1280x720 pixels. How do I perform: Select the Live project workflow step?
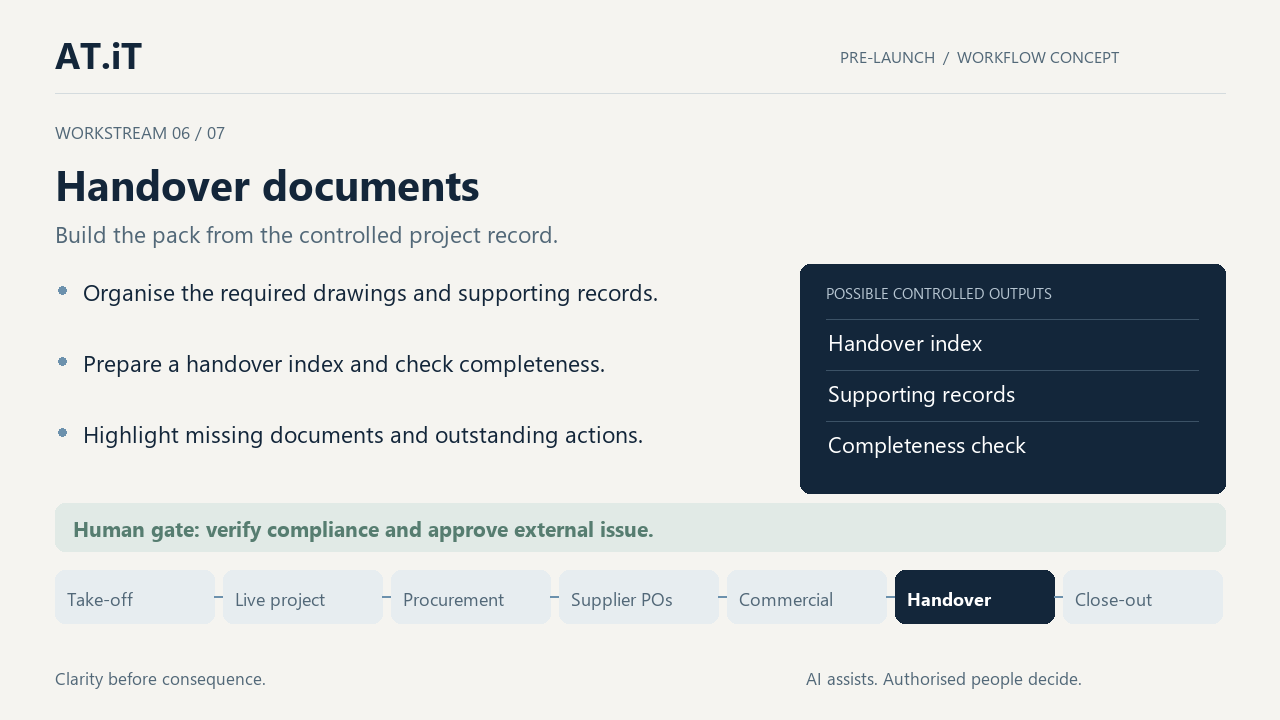click(x=303, y=597)
